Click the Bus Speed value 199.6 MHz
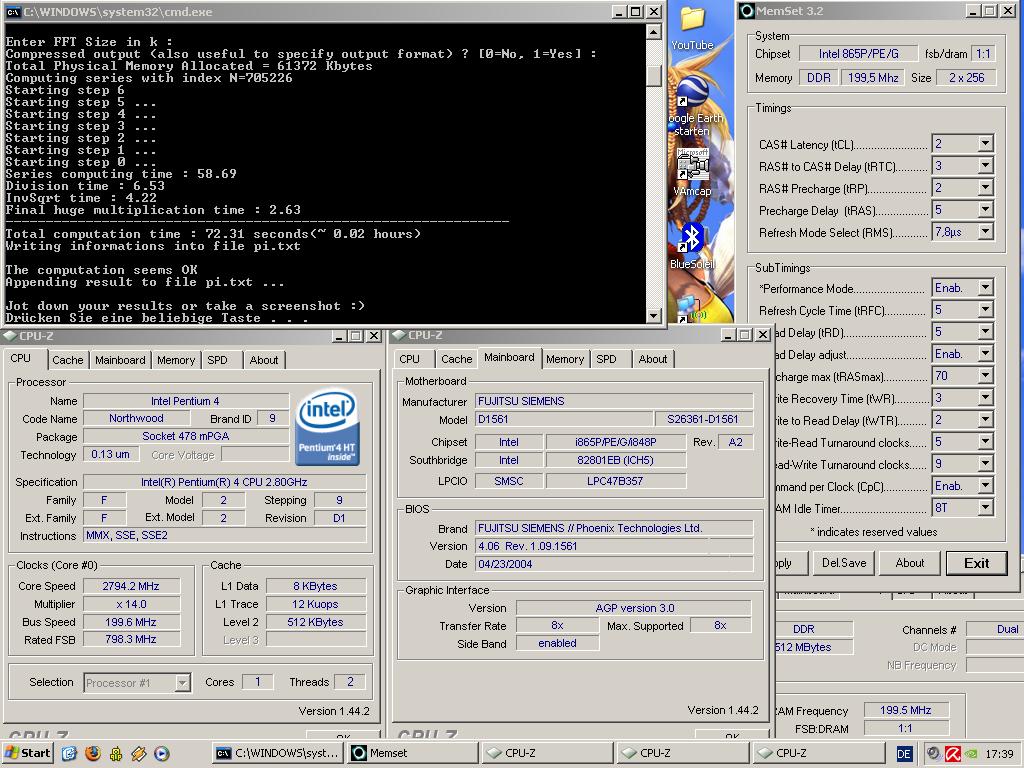This screenshot has width=1024, height=768. tap(131, 622)
